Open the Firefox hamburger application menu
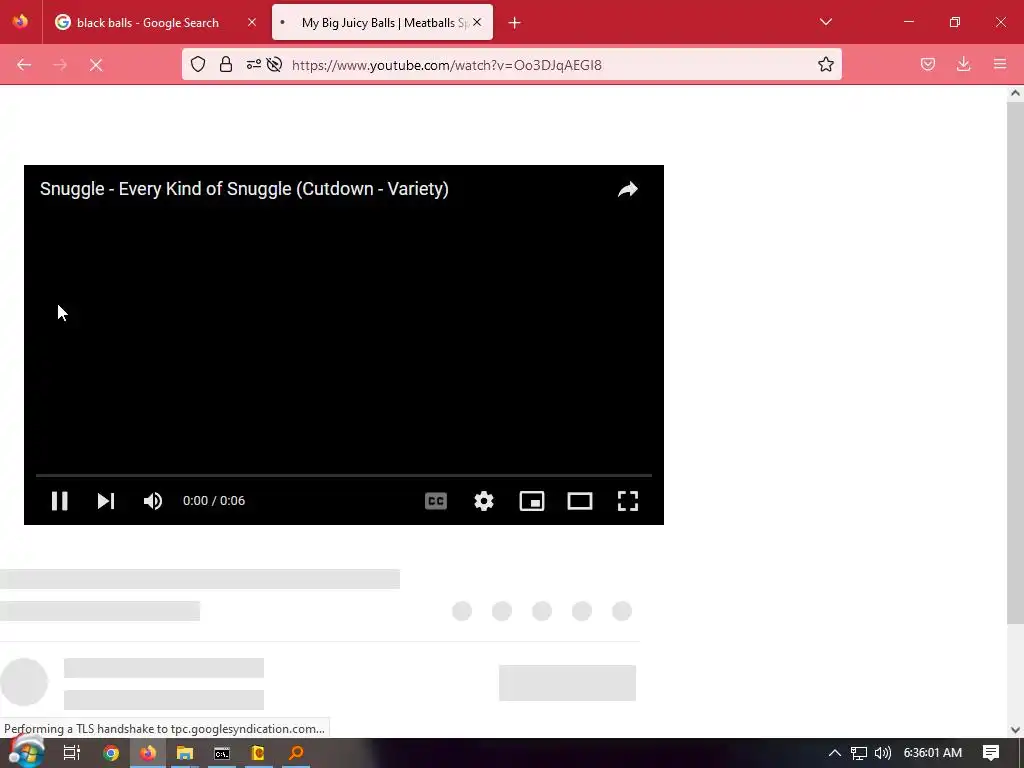1024x768 pixels. pyautogui.click(x=1000, y=65)
